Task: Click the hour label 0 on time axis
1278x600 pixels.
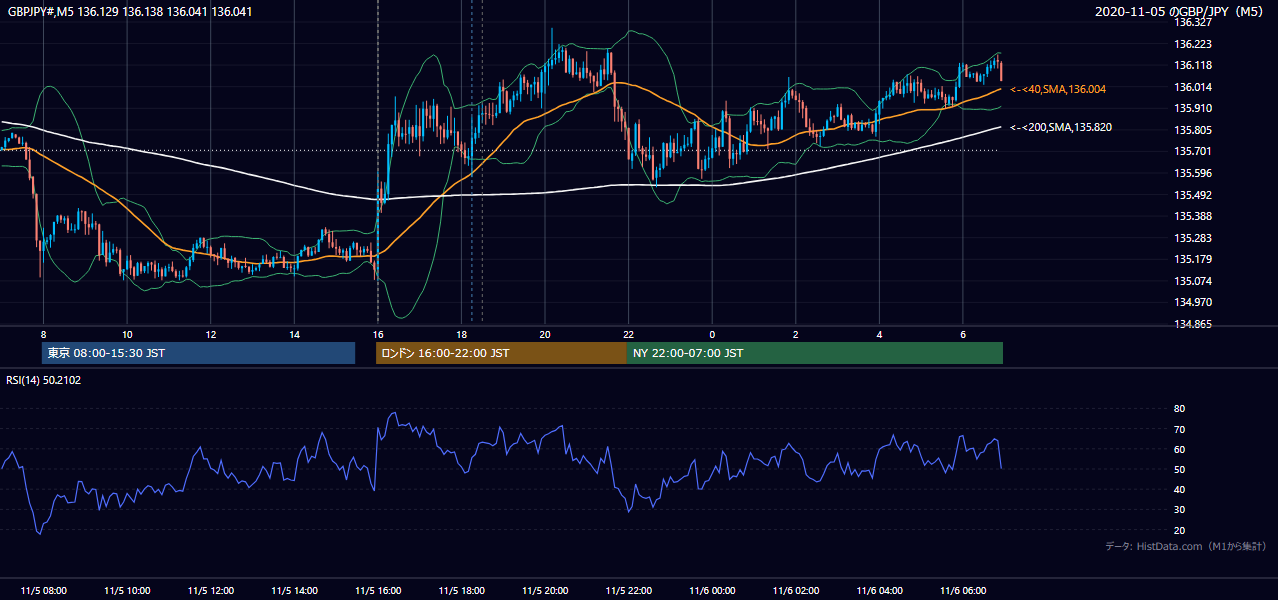Action: (712, 334)
